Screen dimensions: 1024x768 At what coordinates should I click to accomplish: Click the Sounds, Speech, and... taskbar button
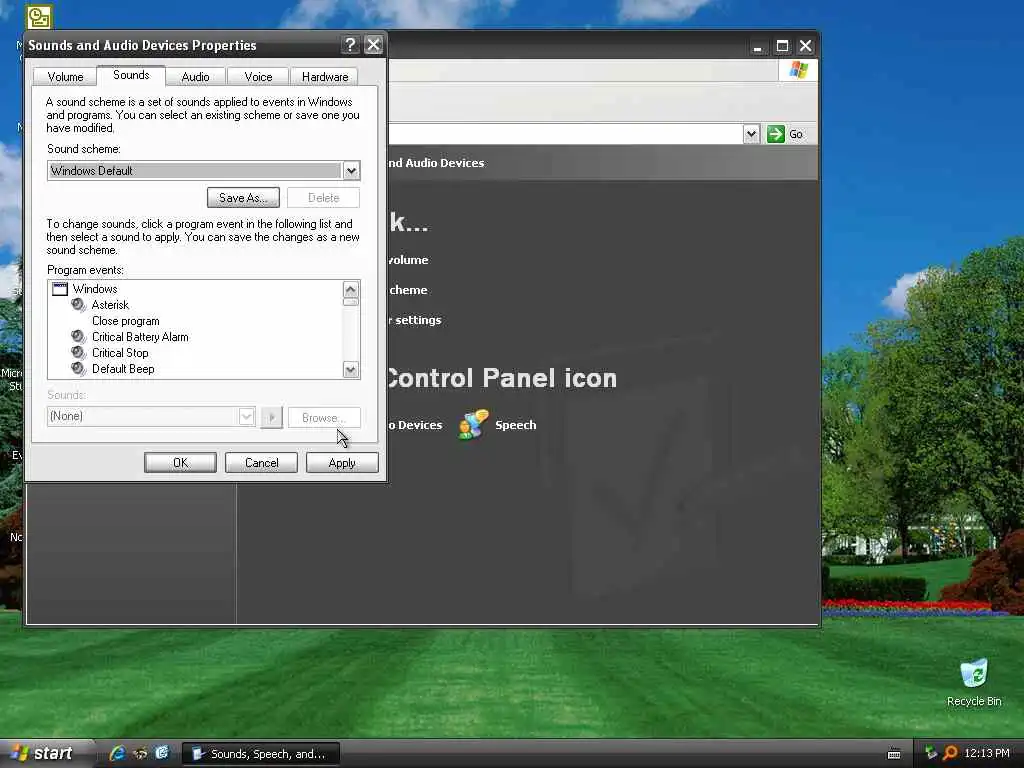(x=261, y=754)
